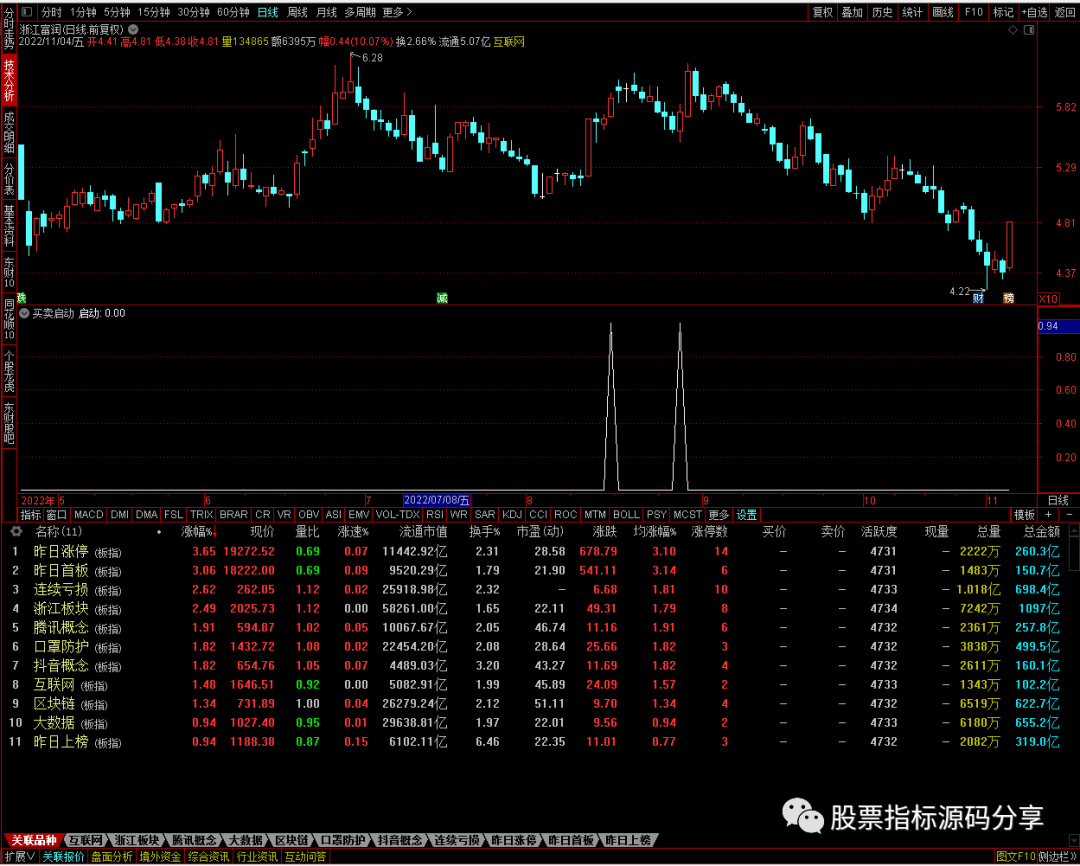Click the 设置 settings button in indicator bar
Screen dimensions: 1080x866
point(747,515)
